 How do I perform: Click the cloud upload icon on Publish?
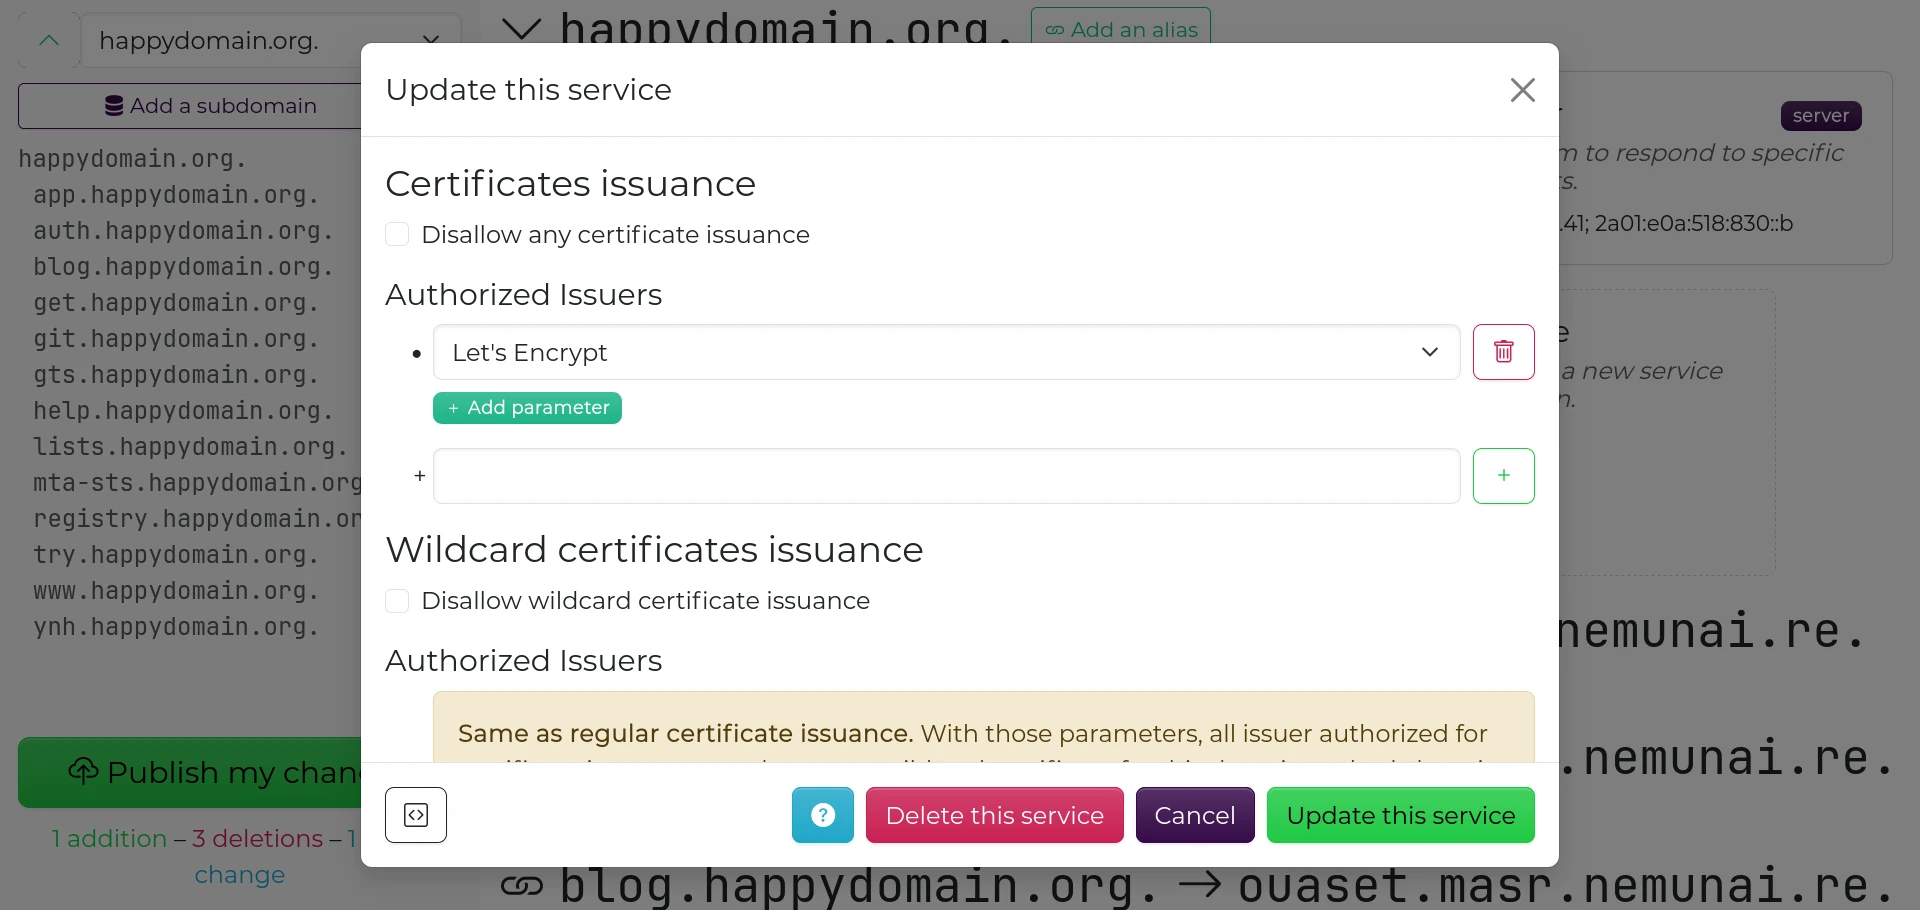pos(83,771)
